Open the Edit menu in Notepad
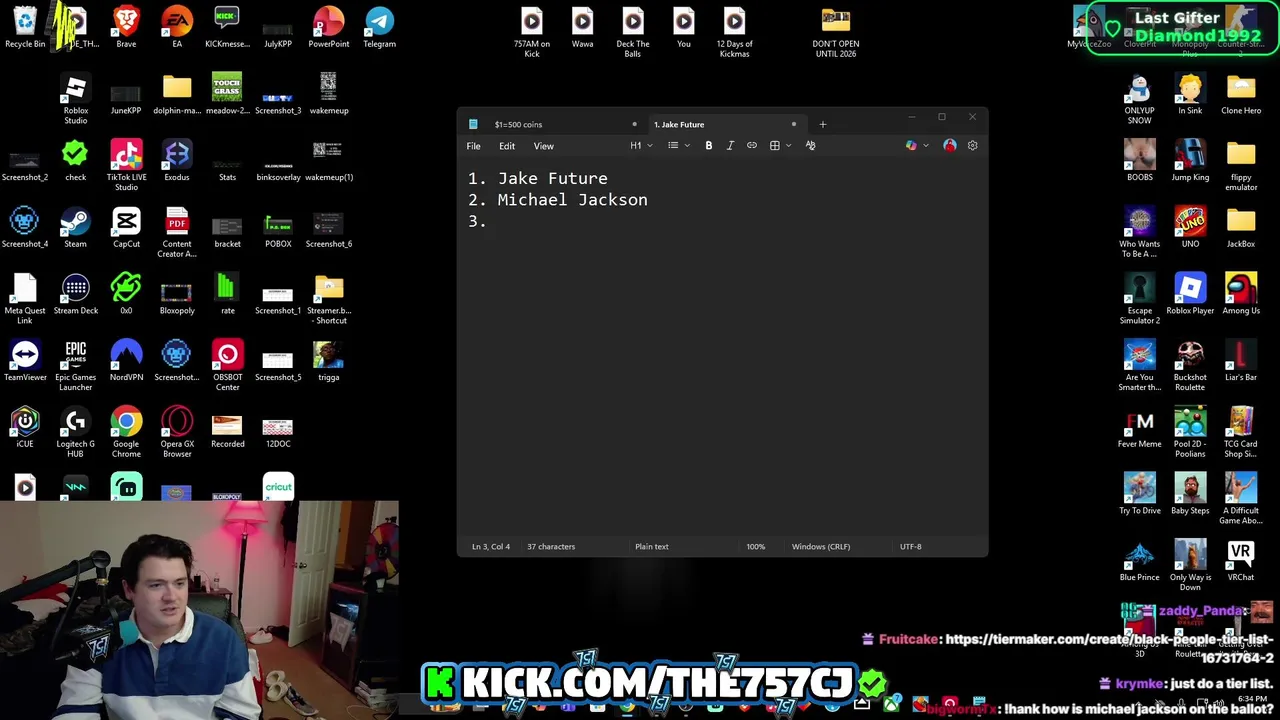This screenshot has height=720, width=1280. [x=507, y=146]
